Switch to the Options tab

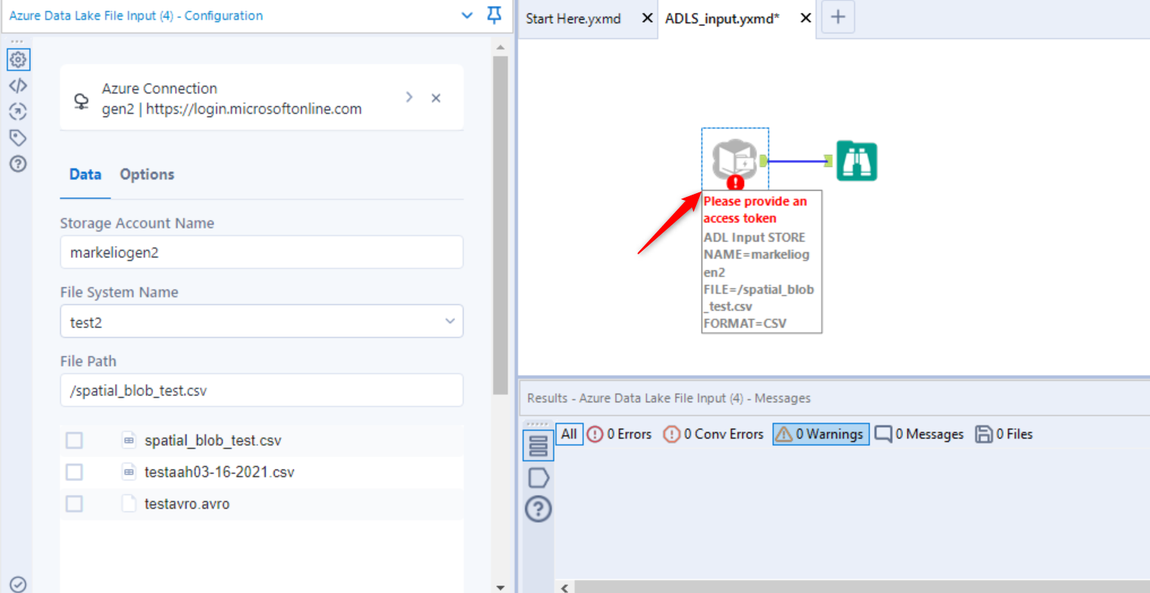click(147, 174)
